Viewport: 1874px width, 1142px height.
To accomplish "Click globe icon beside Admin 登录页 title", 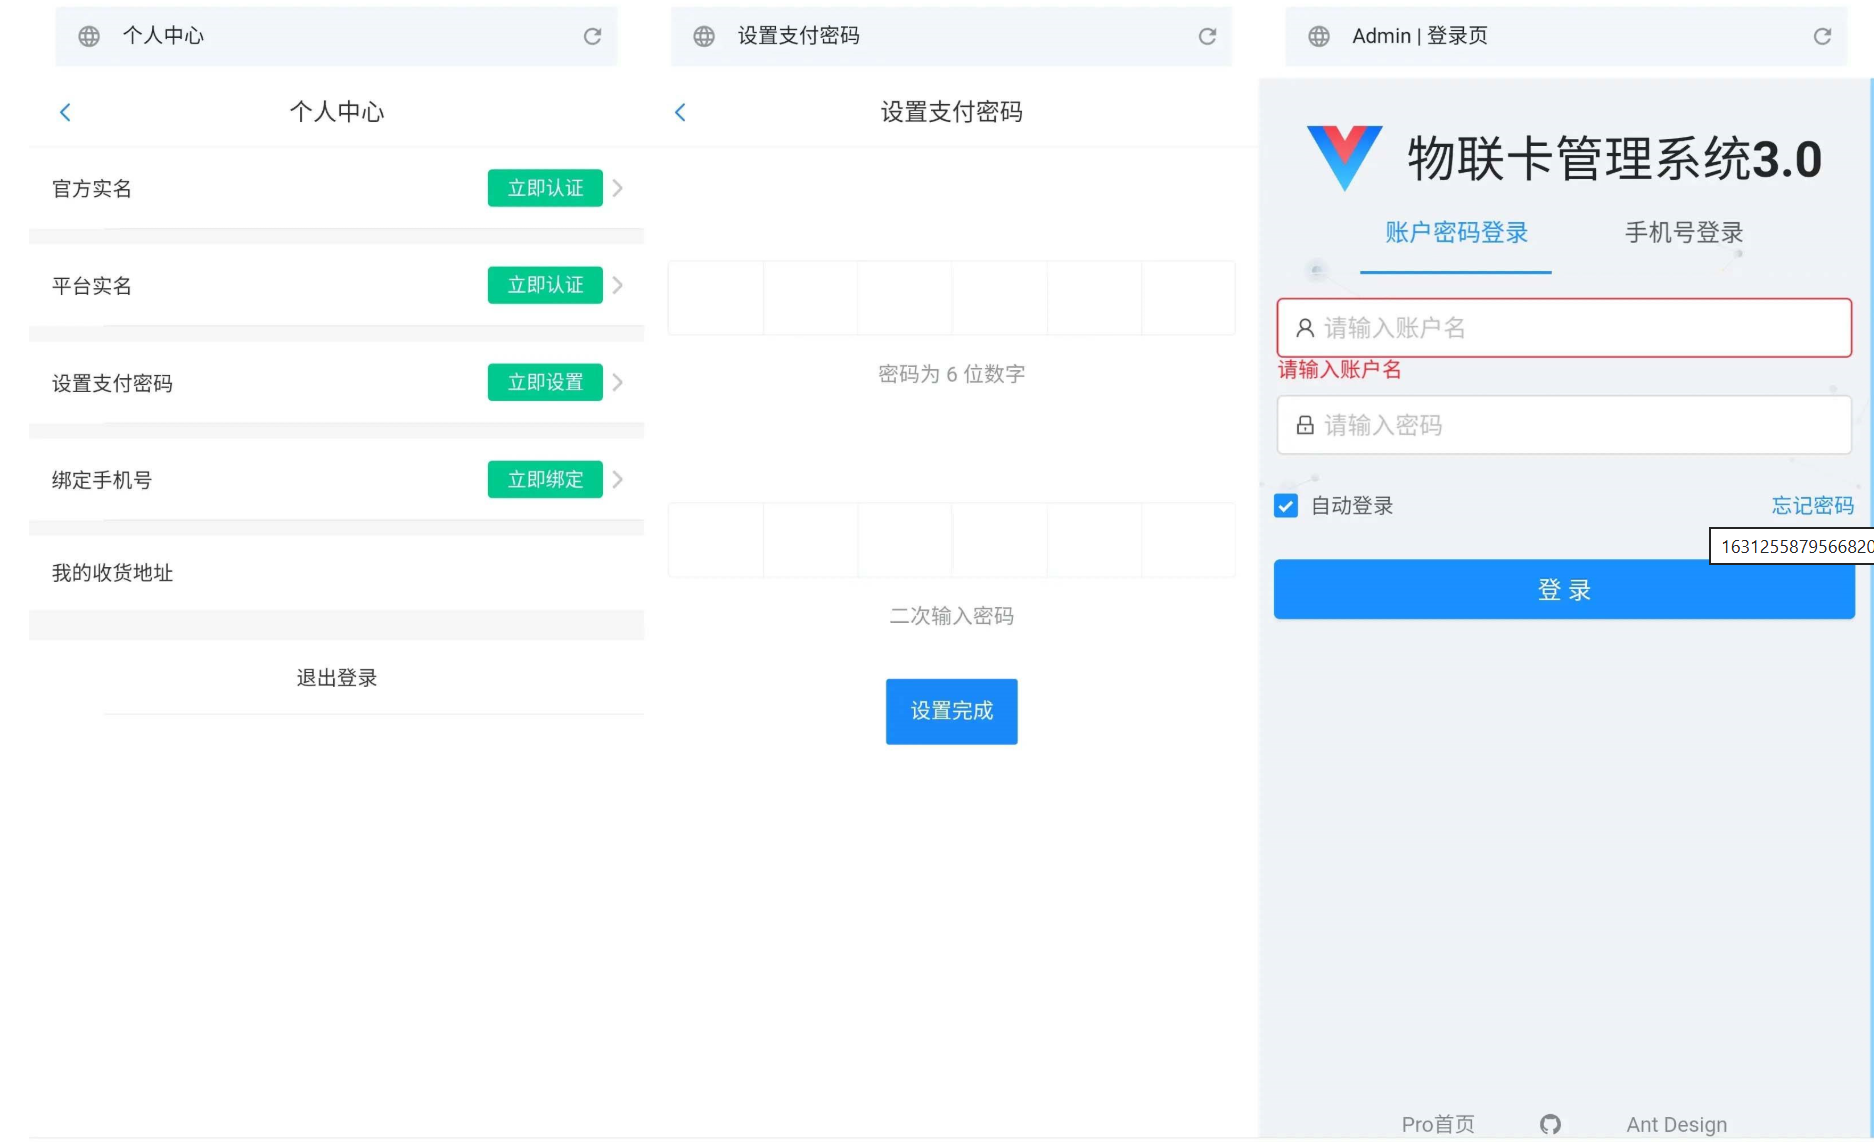I will pos(1319,36).
